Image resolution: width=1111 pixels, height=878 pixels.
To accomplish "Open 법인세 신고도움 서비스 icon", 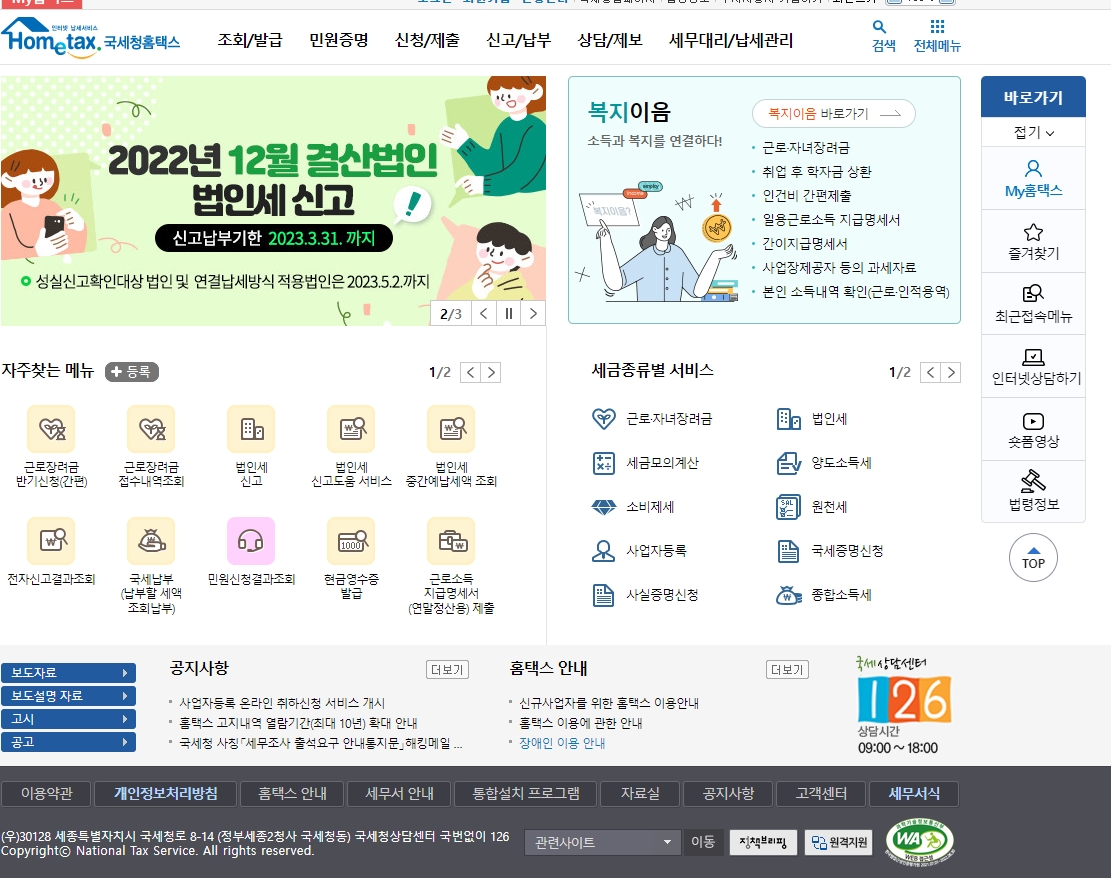I will tap(351, 429).
